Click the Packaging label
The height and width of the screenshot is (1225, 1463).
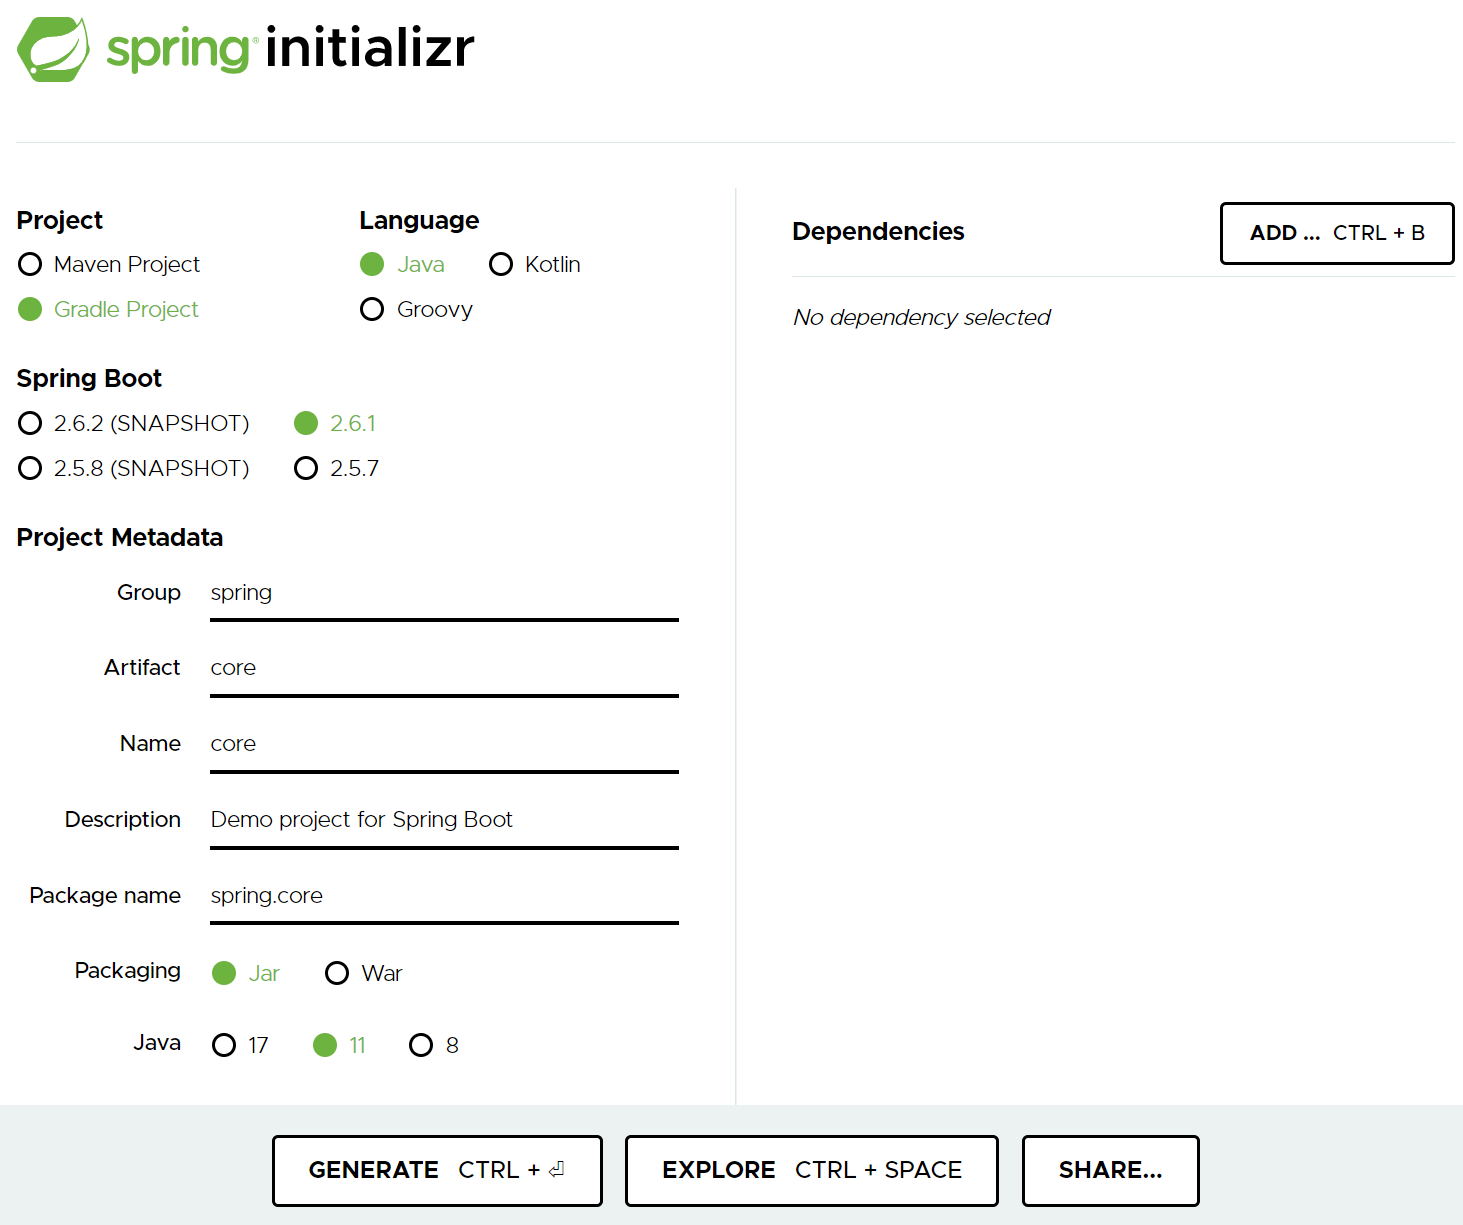[x=128, y=971]
